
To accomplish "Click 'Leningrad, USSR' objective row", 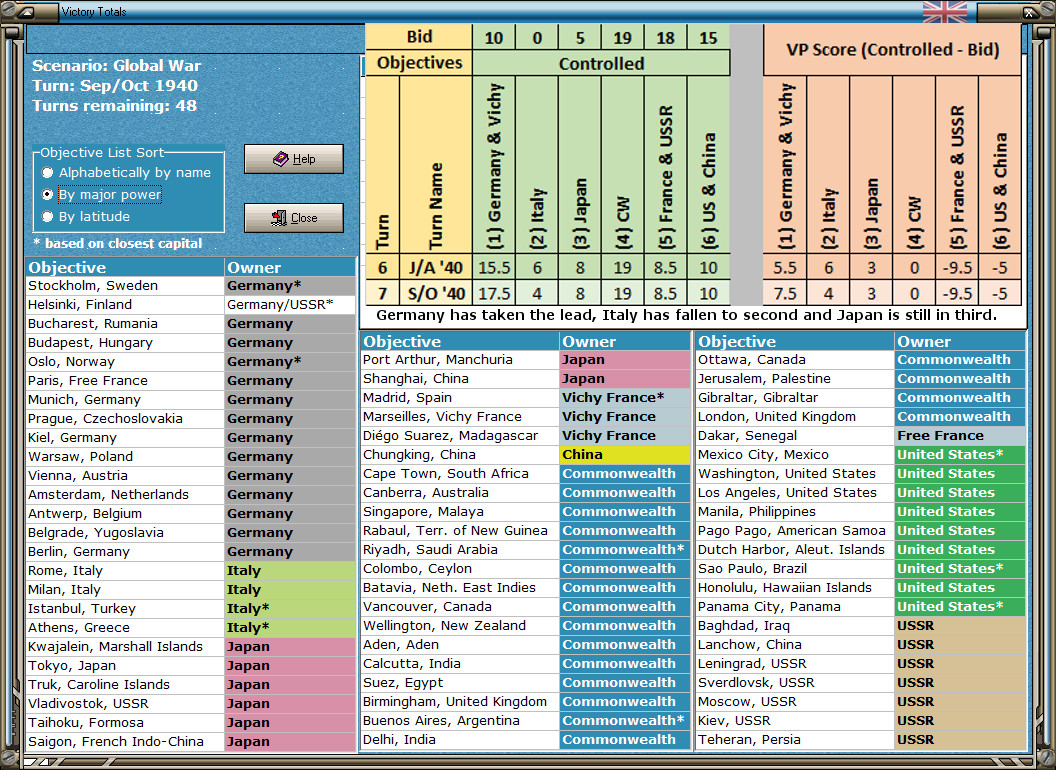I will (861, 664).
